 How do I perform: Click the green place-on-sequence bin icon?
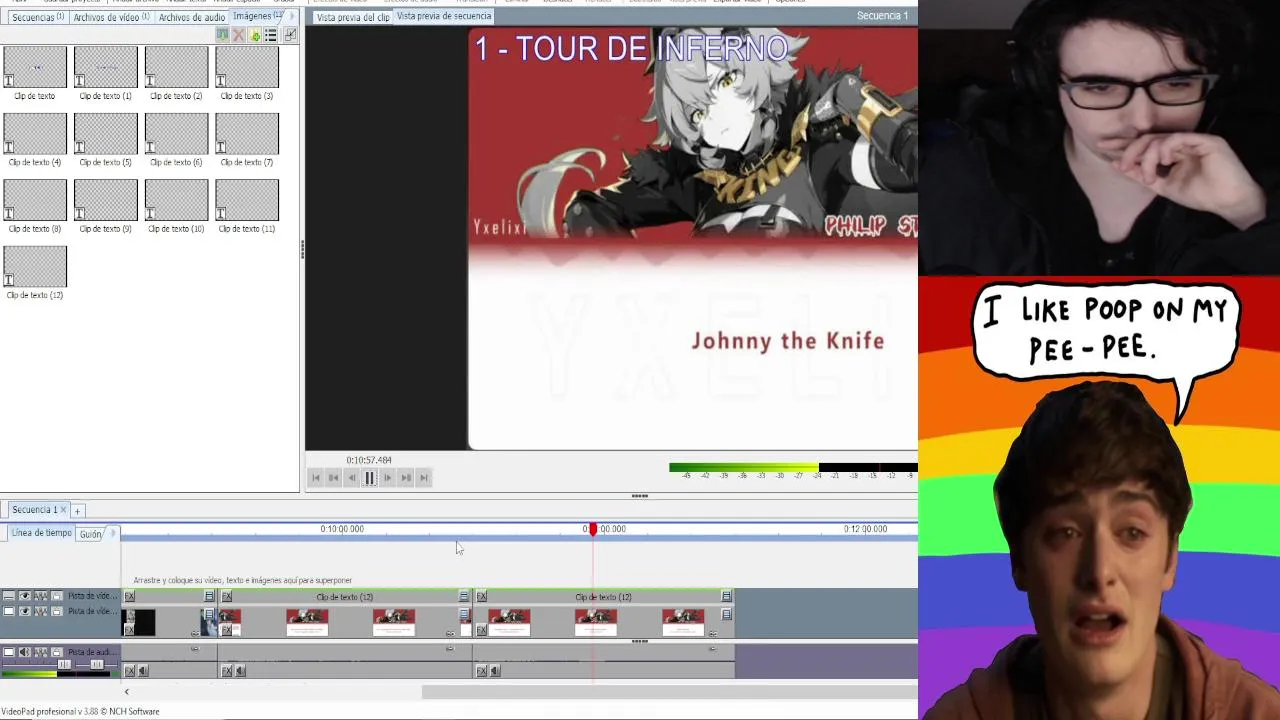coord(222,35)
